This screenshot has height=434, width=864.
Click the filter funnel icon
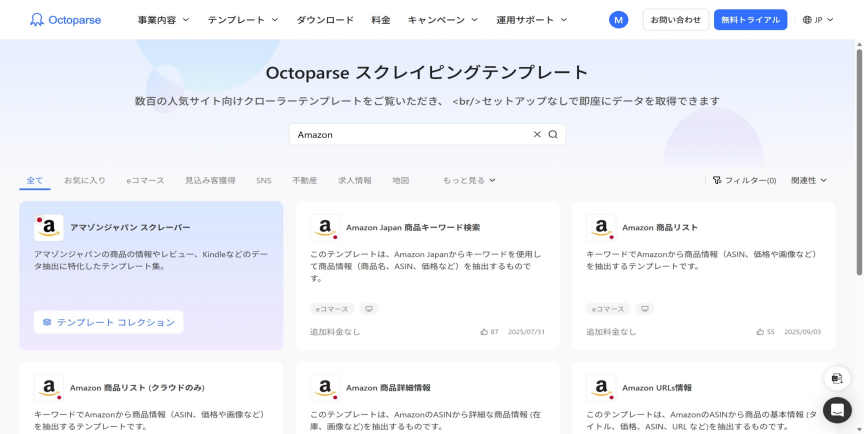pyautogui.click(x=717, y=181)
